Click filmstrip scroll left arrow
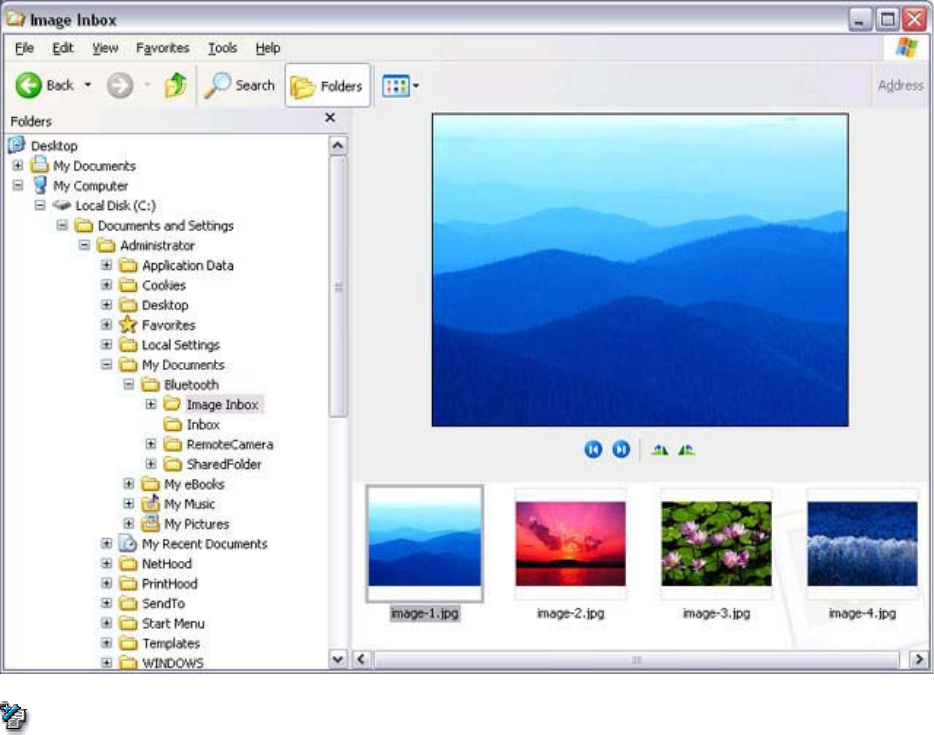The height and width of the screenshot is (735, 934). 361,659
